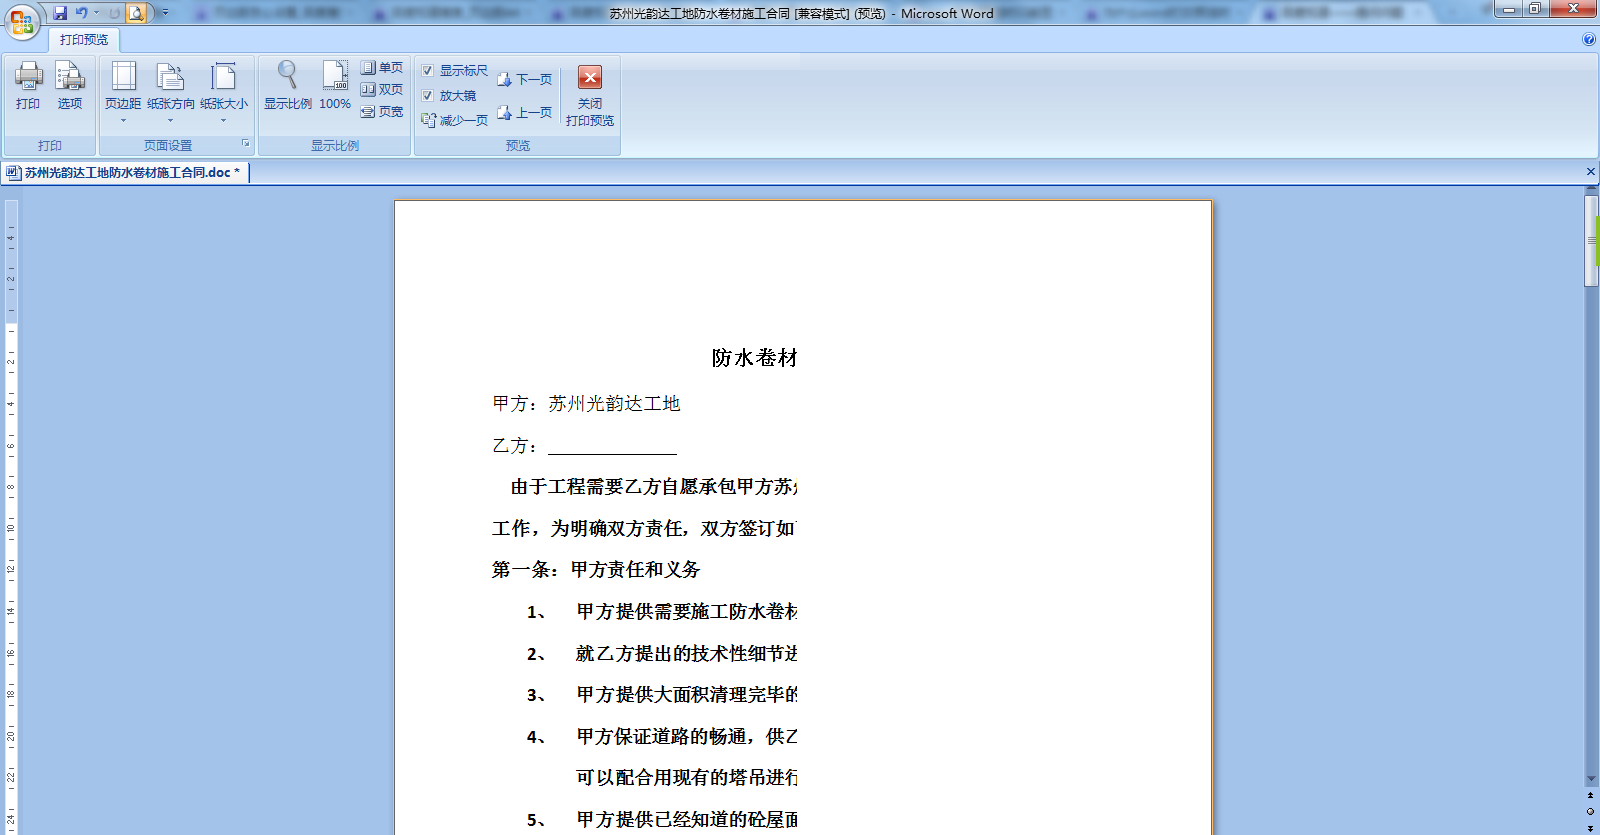Save the document from quick access toolbar
Screen dimensions: 1600x835
pos(60,13)
